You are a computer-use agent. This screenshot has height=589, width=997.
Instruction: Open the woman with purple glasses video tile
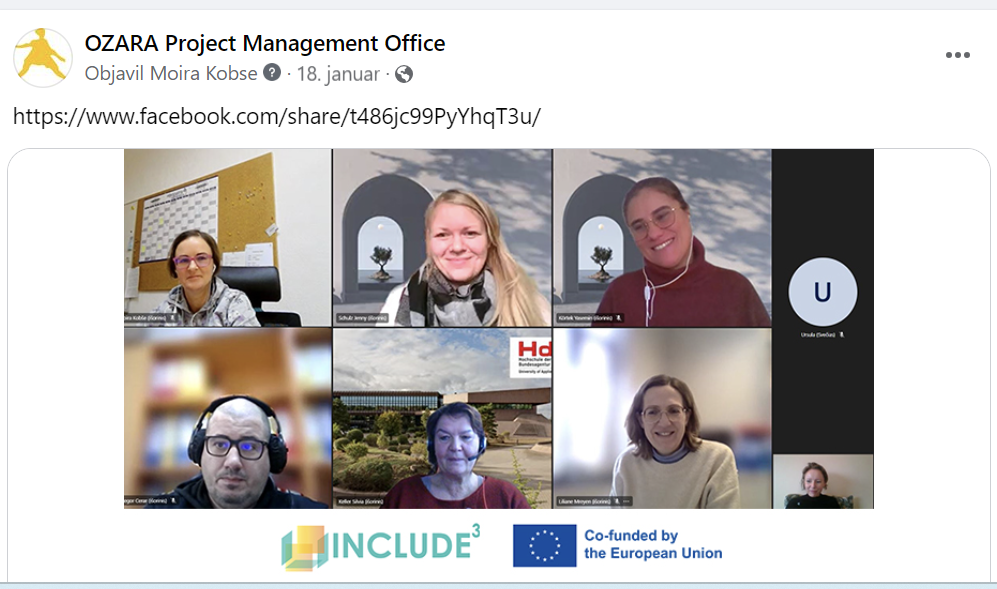(228, 238)
